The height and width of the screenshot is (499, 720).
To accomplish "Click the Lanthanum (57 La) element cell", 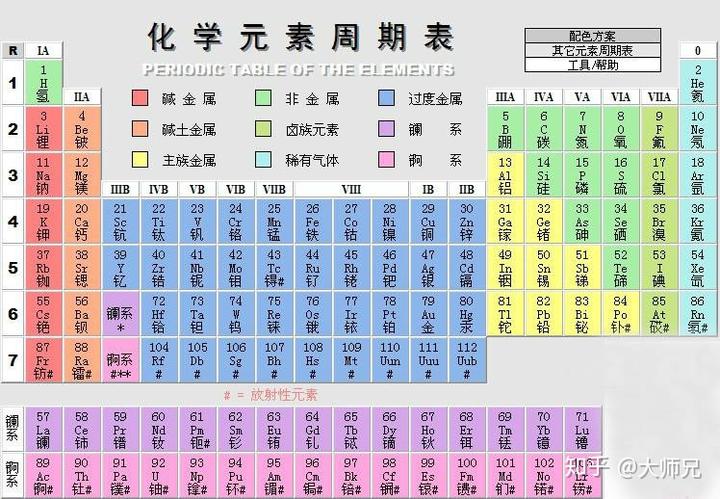I will point(43,430).
